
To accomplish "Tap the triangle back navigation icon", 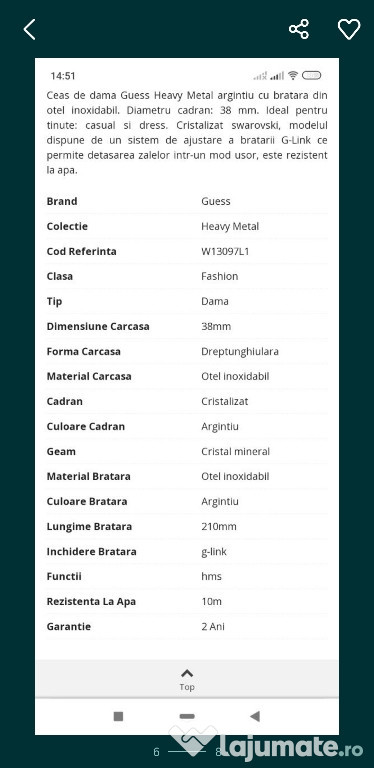I will [255, 716].
